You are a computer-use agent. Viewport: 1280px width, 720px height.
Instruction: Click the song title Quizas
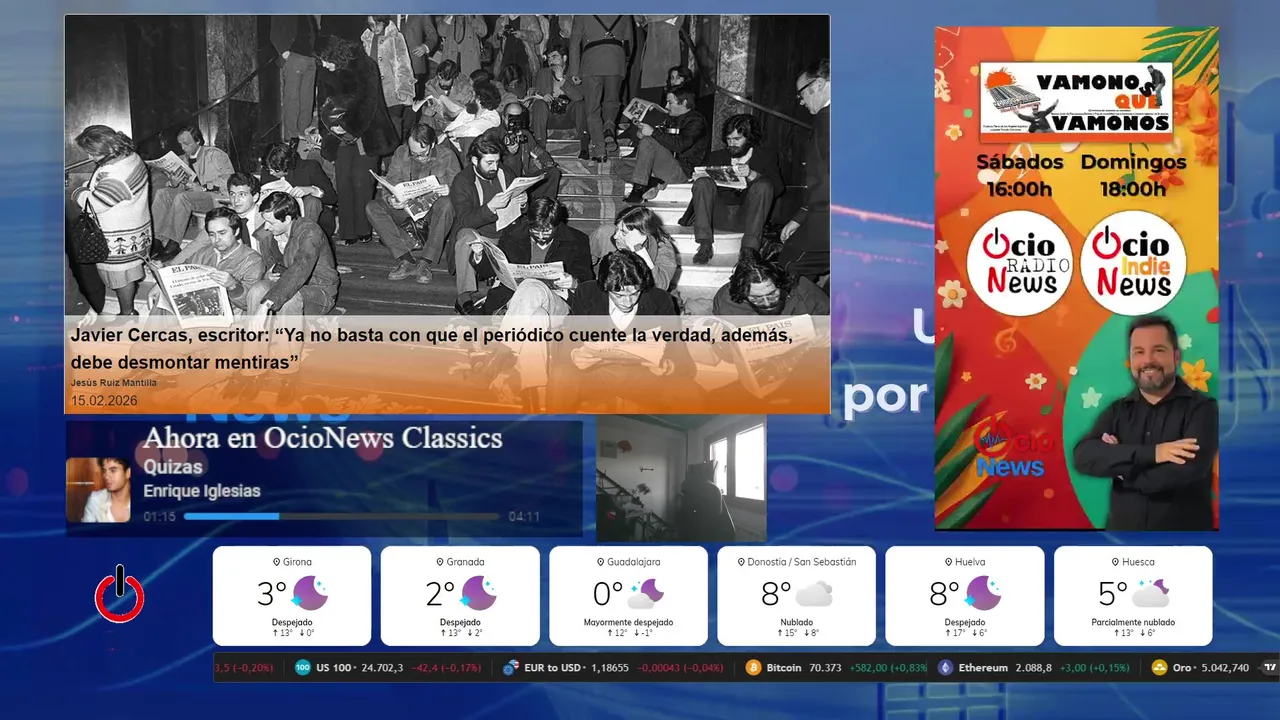pyautogui.click(x=173, y=467)
